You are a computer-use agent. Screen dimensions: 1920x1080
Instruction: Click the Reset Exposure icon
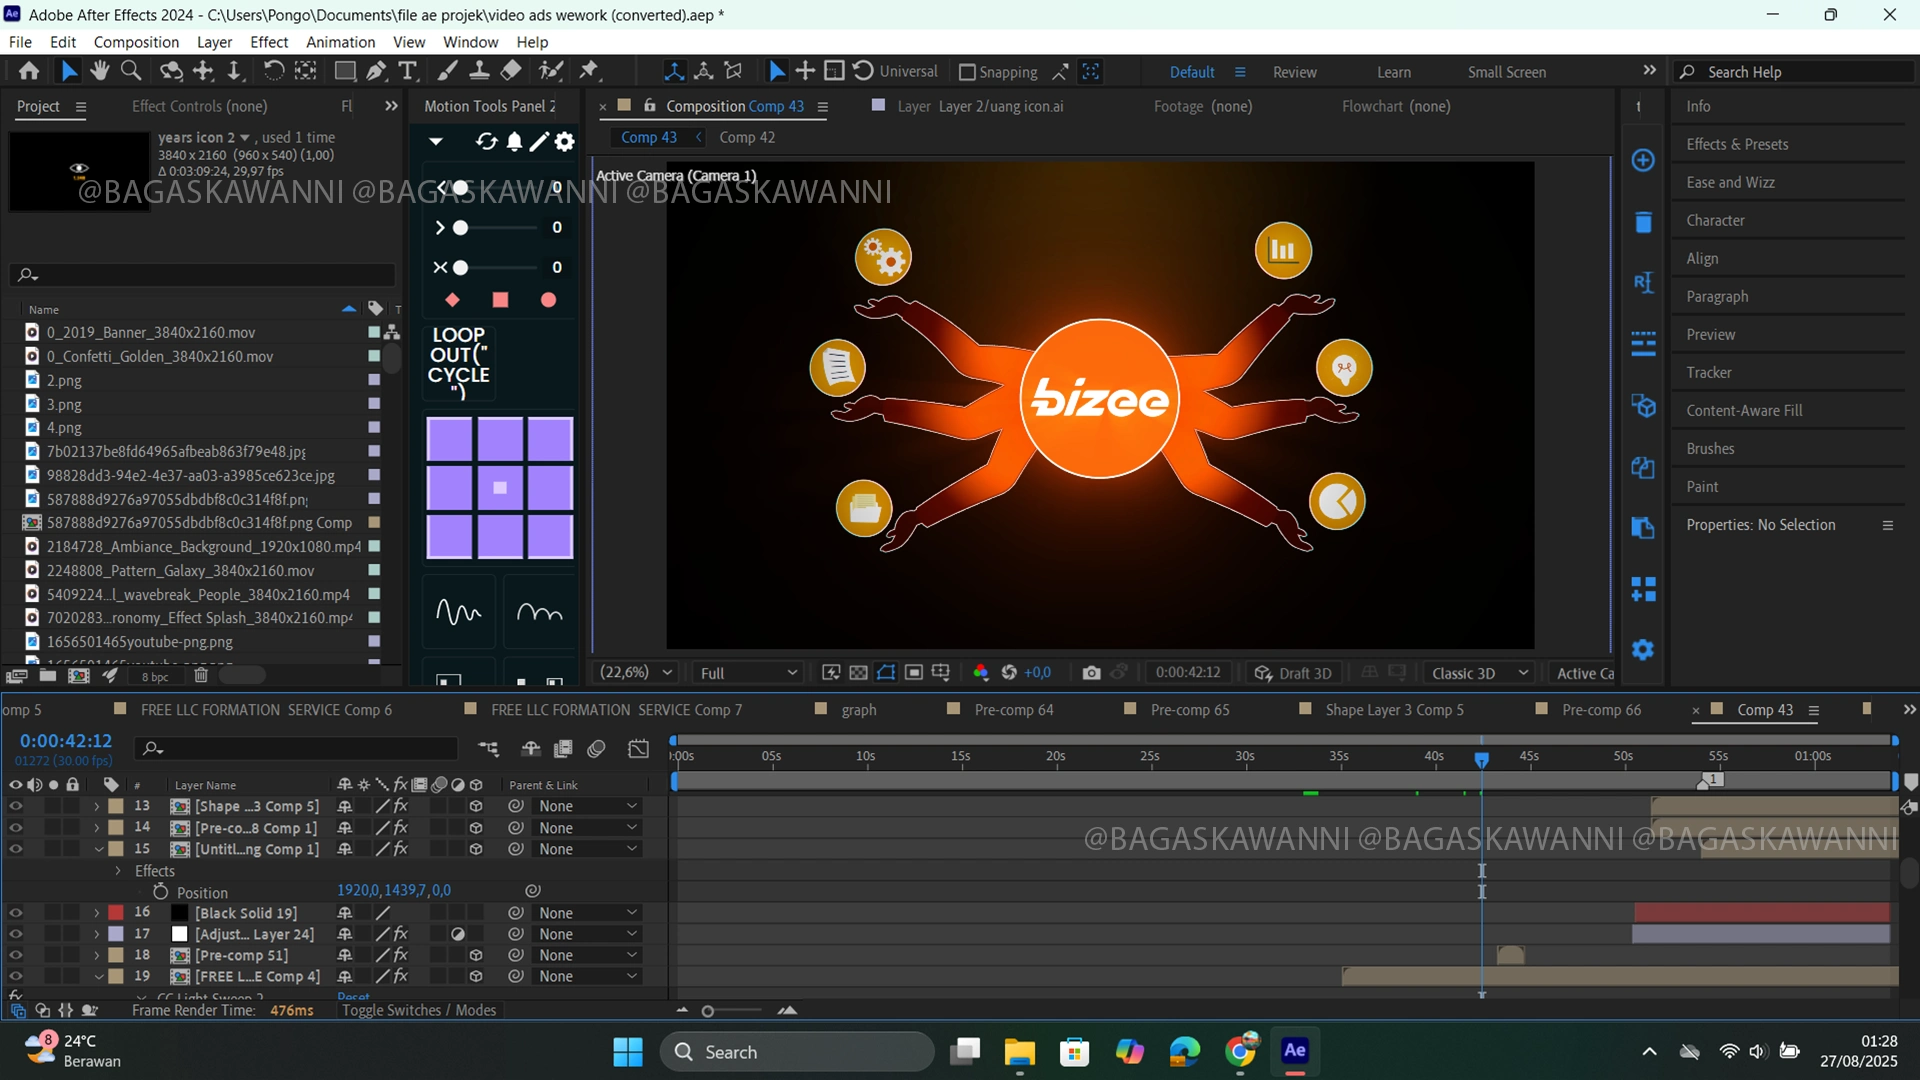(x=1009, y=673)
